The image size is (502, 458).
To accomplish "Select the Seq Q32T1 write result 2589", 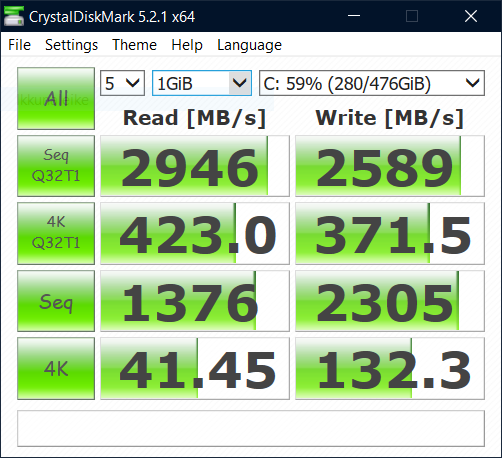I will [390, 166].
